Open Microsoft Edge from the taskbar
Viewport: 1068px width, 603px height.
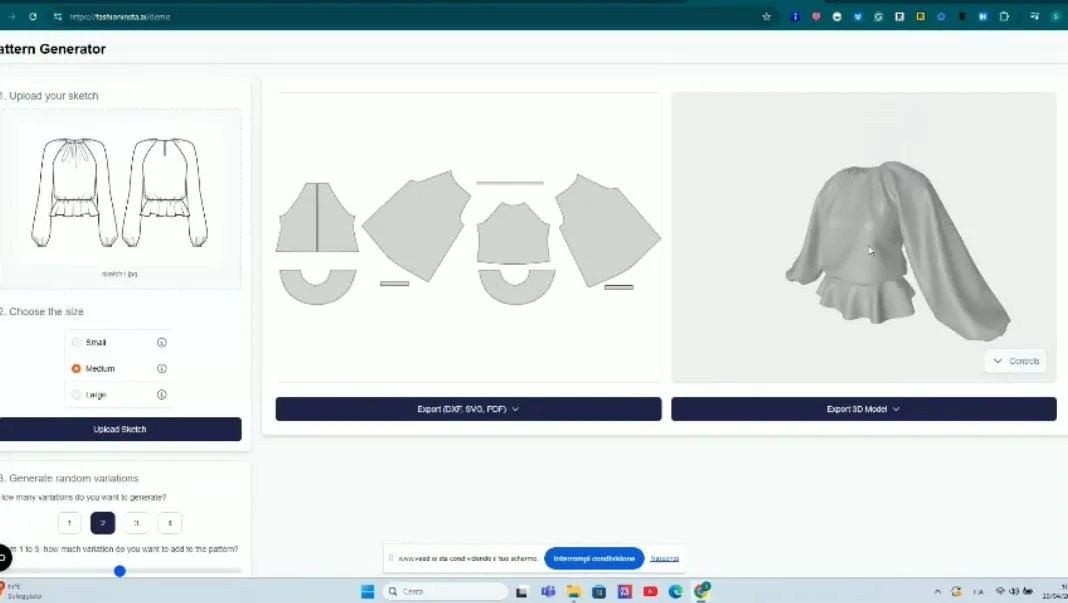(x=676, y=591)
